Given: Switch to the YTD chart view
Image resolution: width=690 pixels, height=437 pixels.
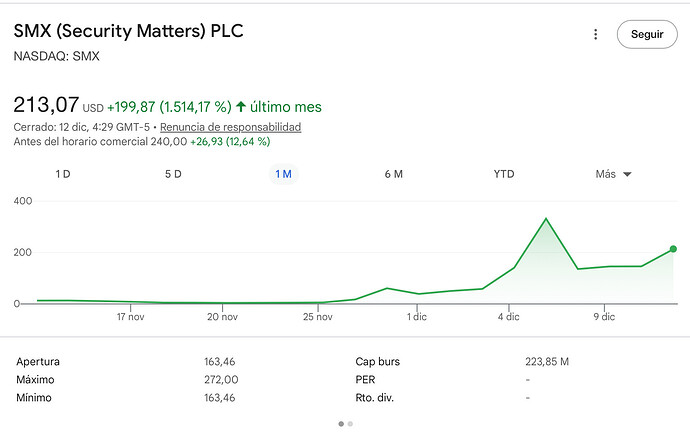Looking at the screenshot, I should click(x=504, y=174).
